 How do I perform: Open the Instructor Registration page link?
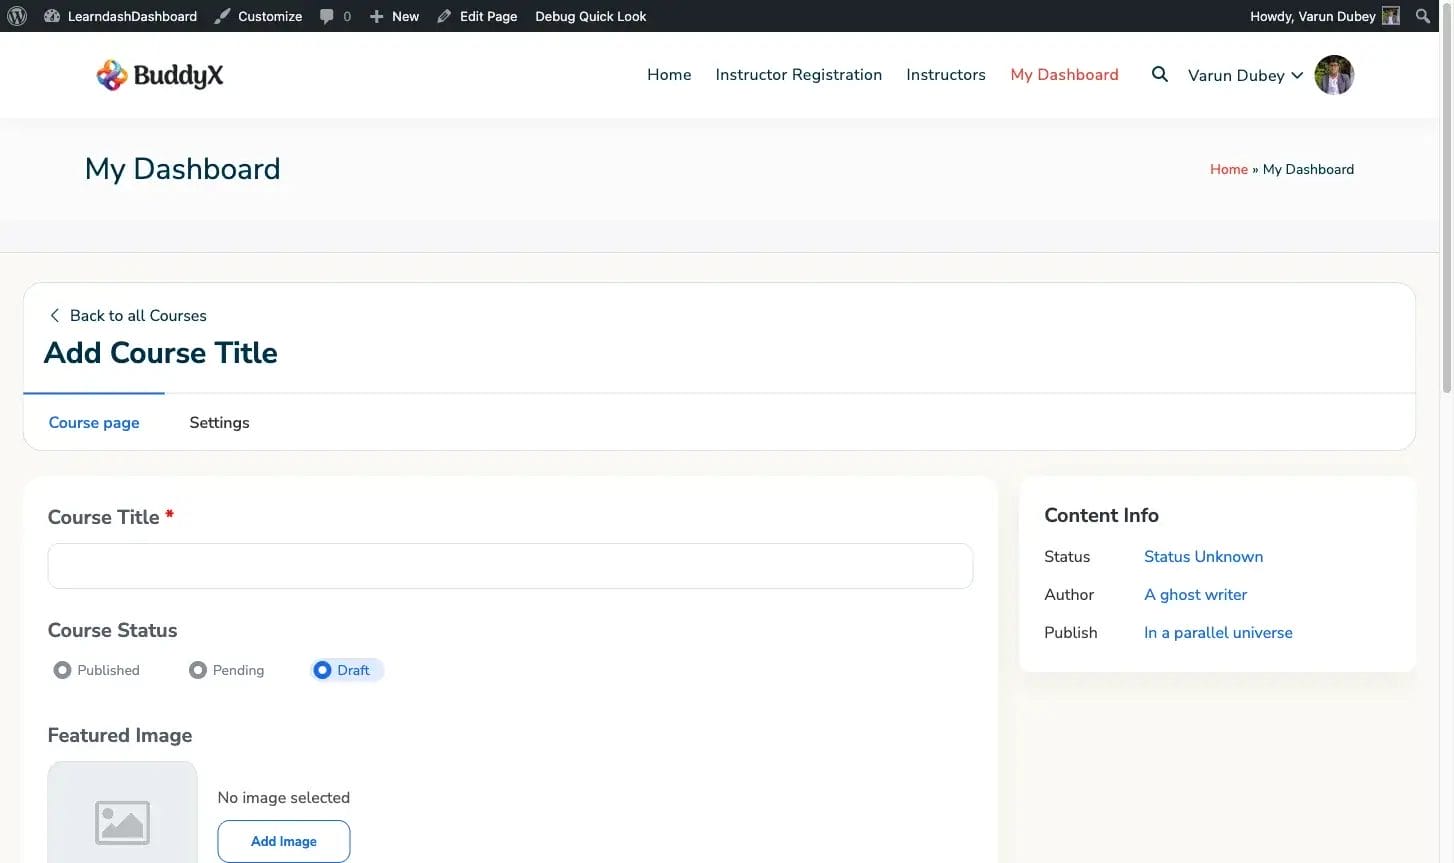[x=798, y=75]
